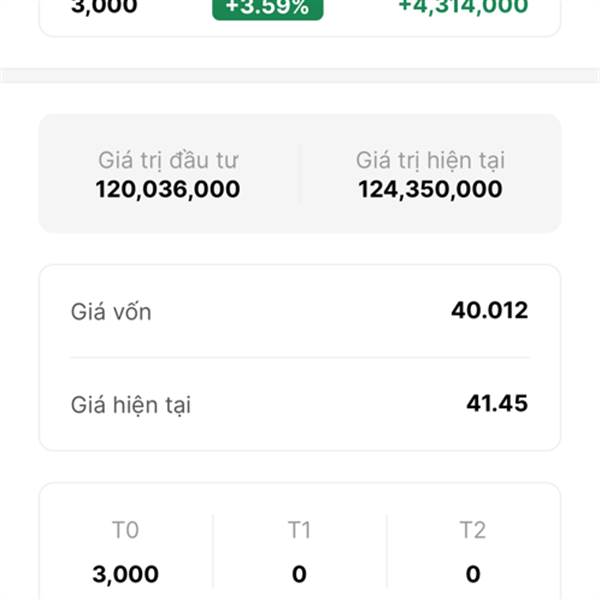Tap the 120,036,000 investment value
Viewport: 600px width, 600px height.
click(x=168, y=189)
